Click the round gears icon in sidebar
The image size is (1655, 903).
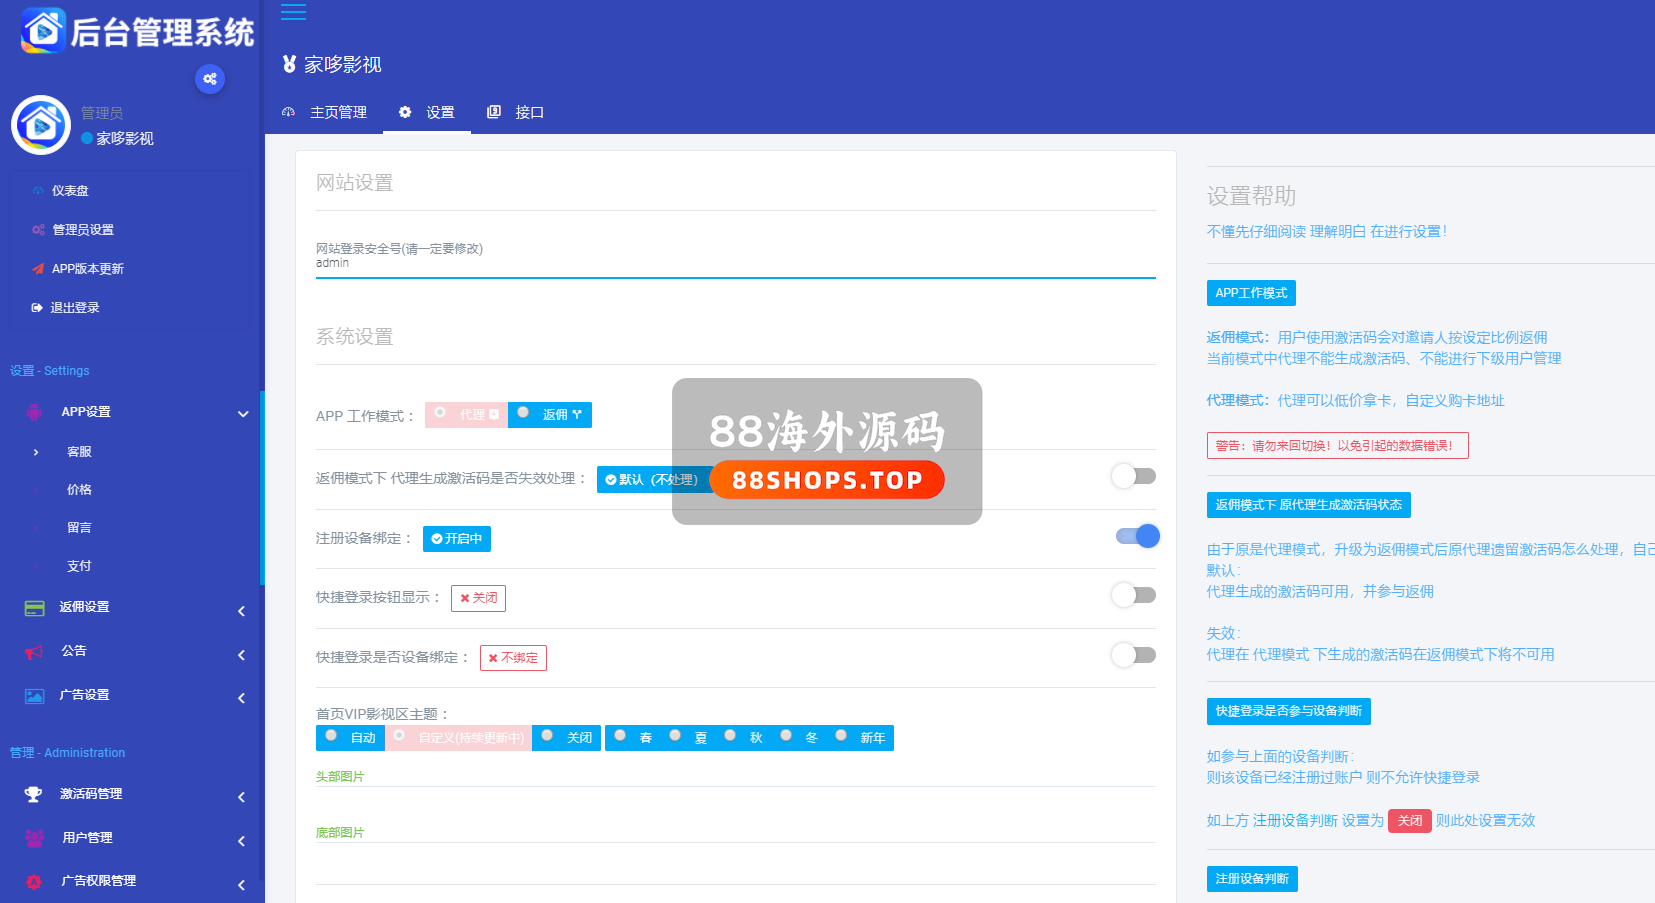point(210,79)
